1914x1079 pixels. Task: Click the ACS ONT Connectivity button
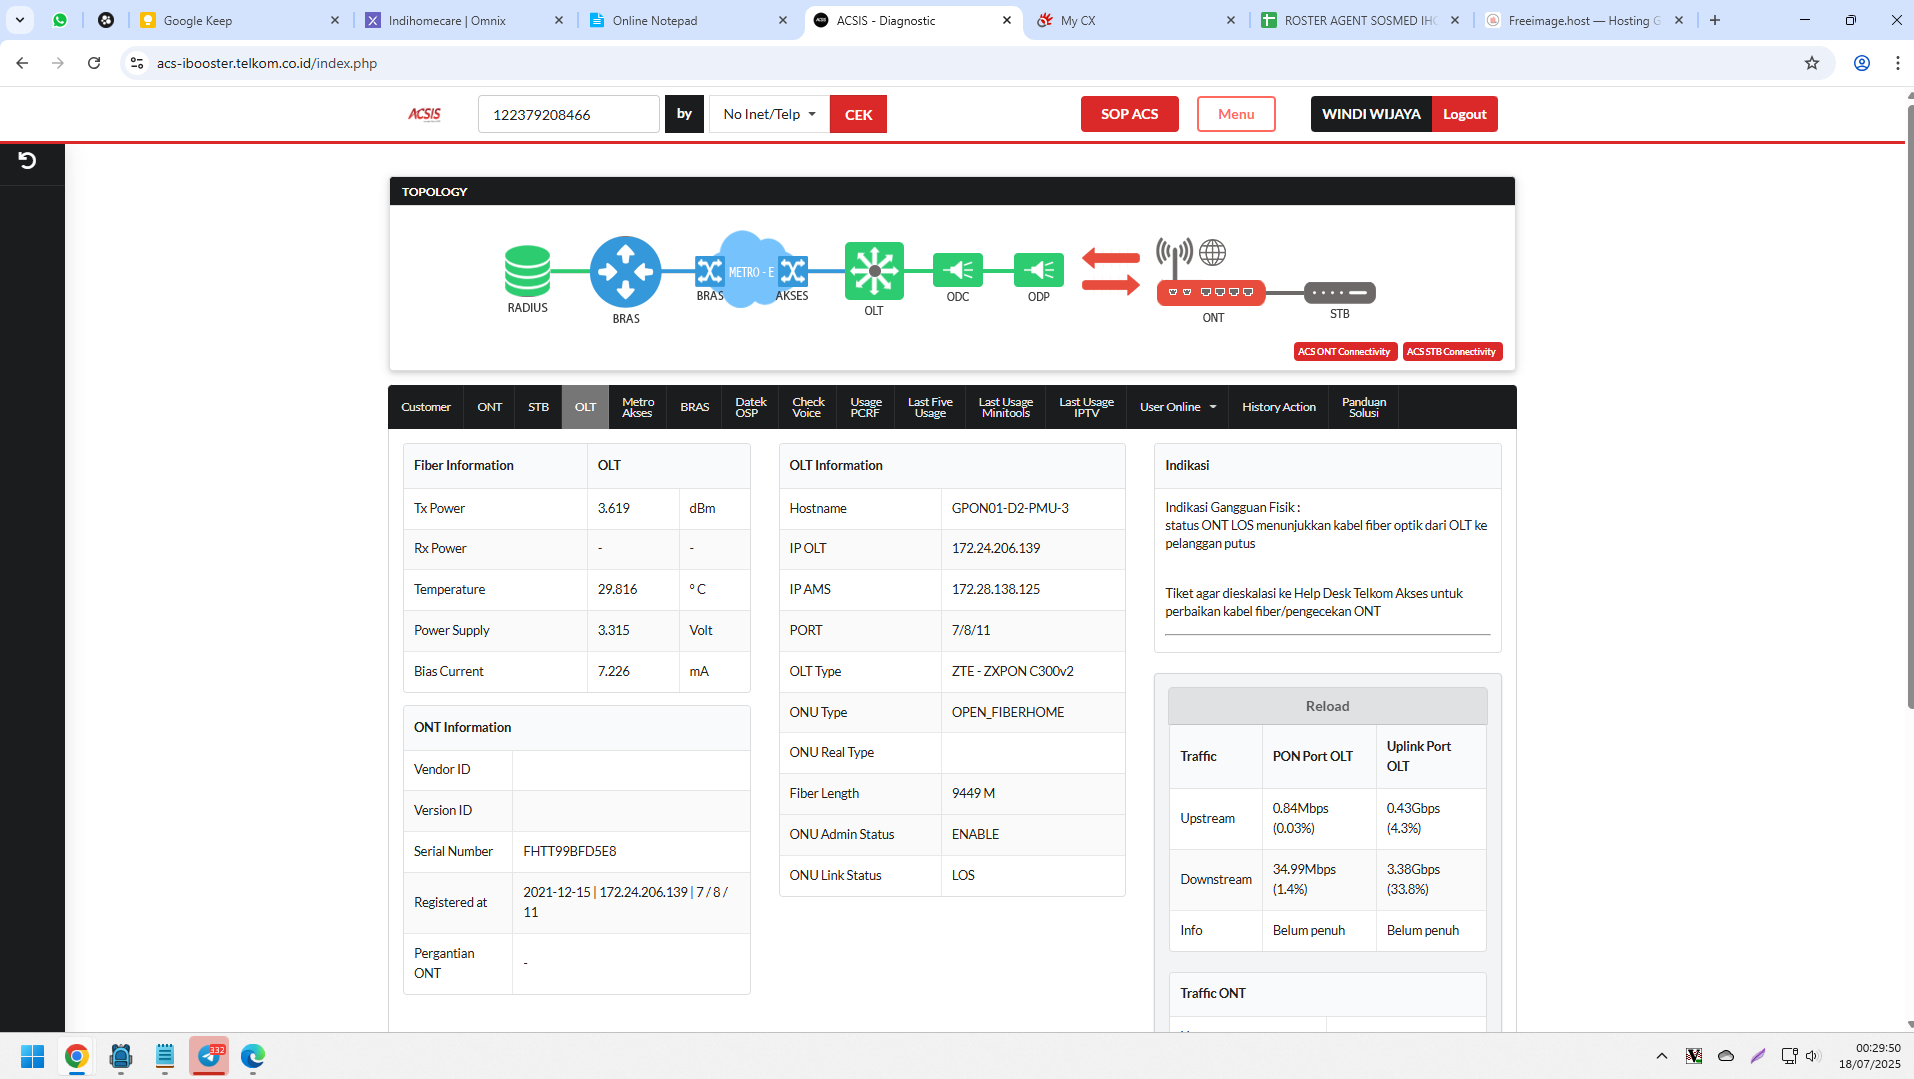(x=1345, y=352)
